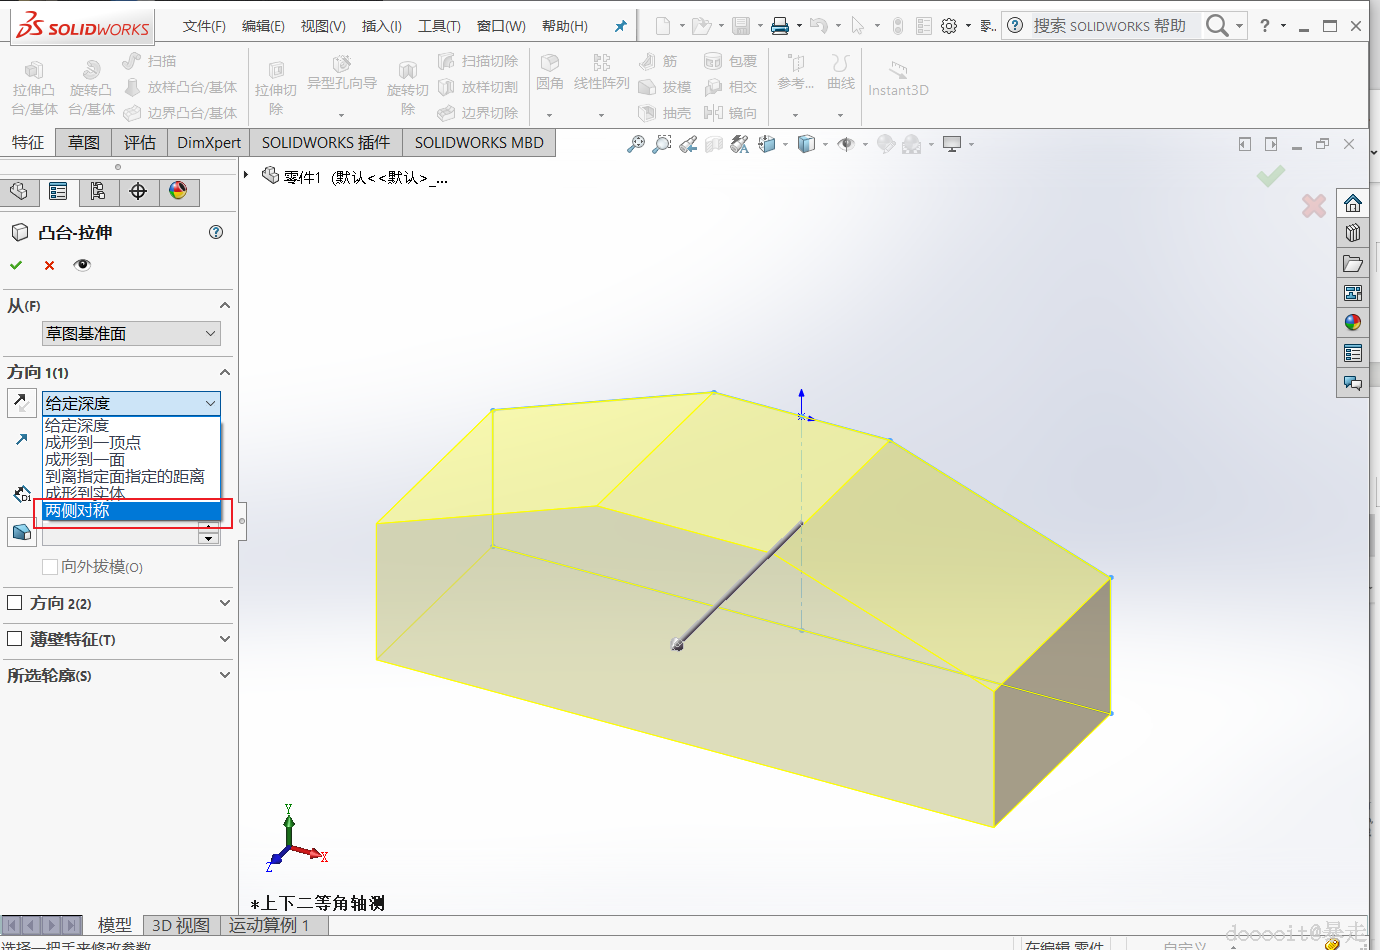Click the help question mark beside 凸台-拉伸

pos(216,232)
